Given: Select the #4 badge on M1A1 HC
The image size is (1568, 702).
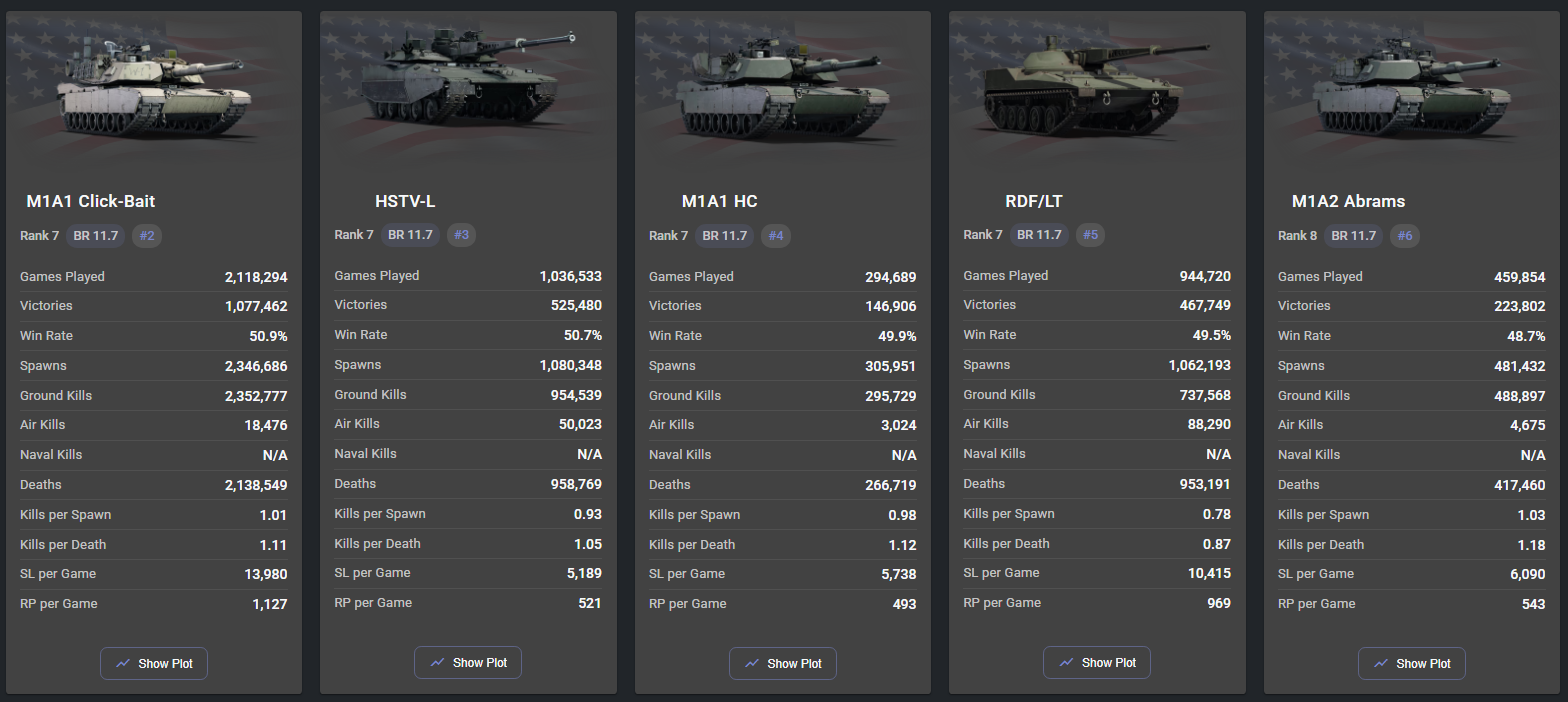Looking at the screenshot, I should pos(776,236).
